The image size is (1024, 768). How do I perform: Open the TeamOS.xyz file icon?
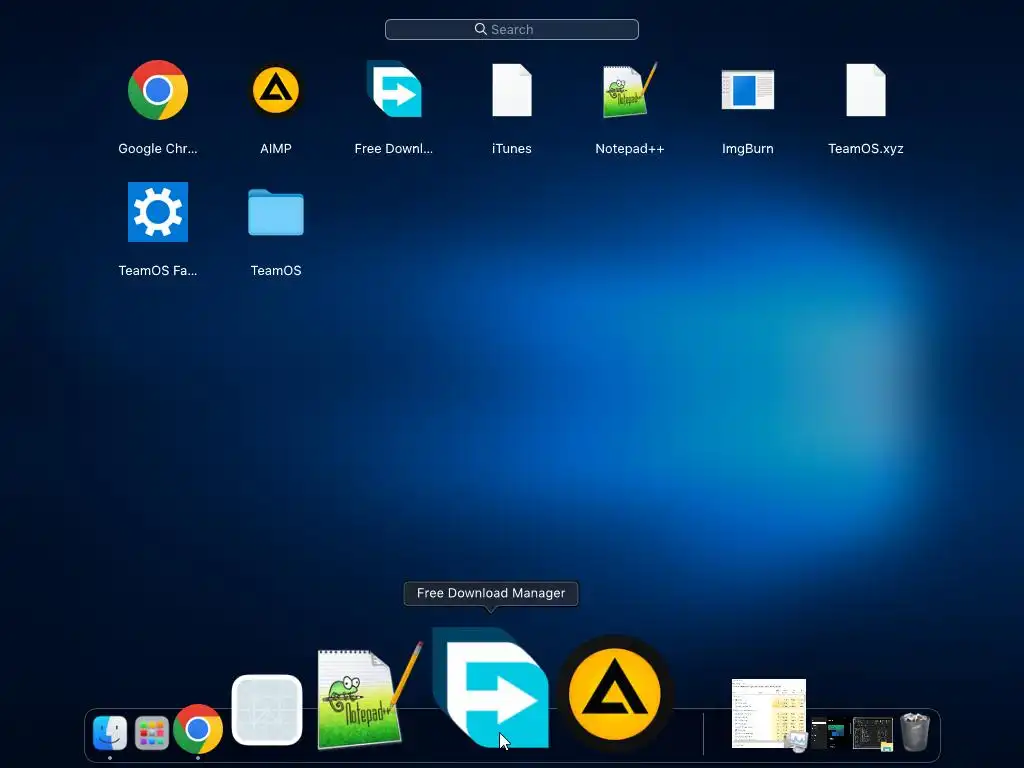pos(866,90)
